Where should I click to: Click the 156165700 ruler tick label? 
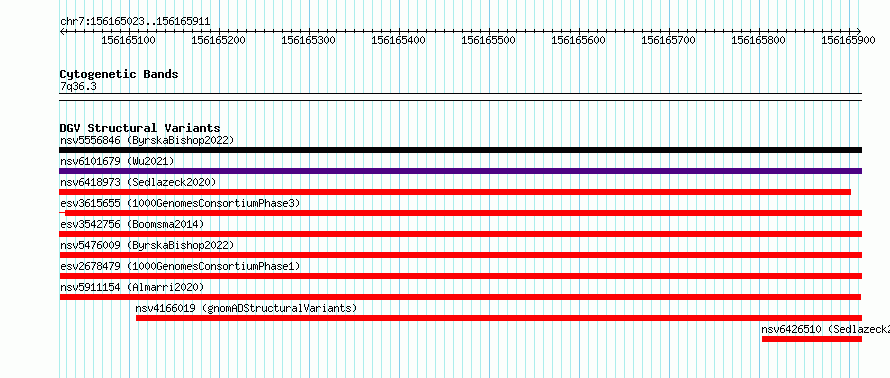pyautogui.click(x=668, y=40)
